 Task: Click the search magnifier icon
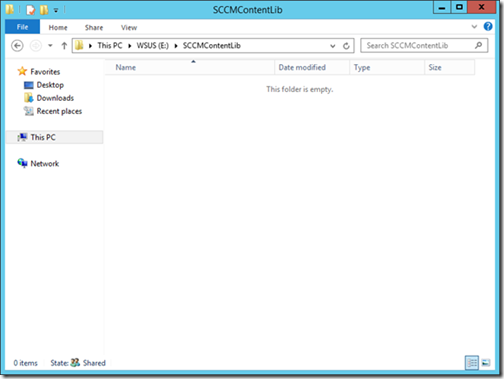tap(478, 45)
